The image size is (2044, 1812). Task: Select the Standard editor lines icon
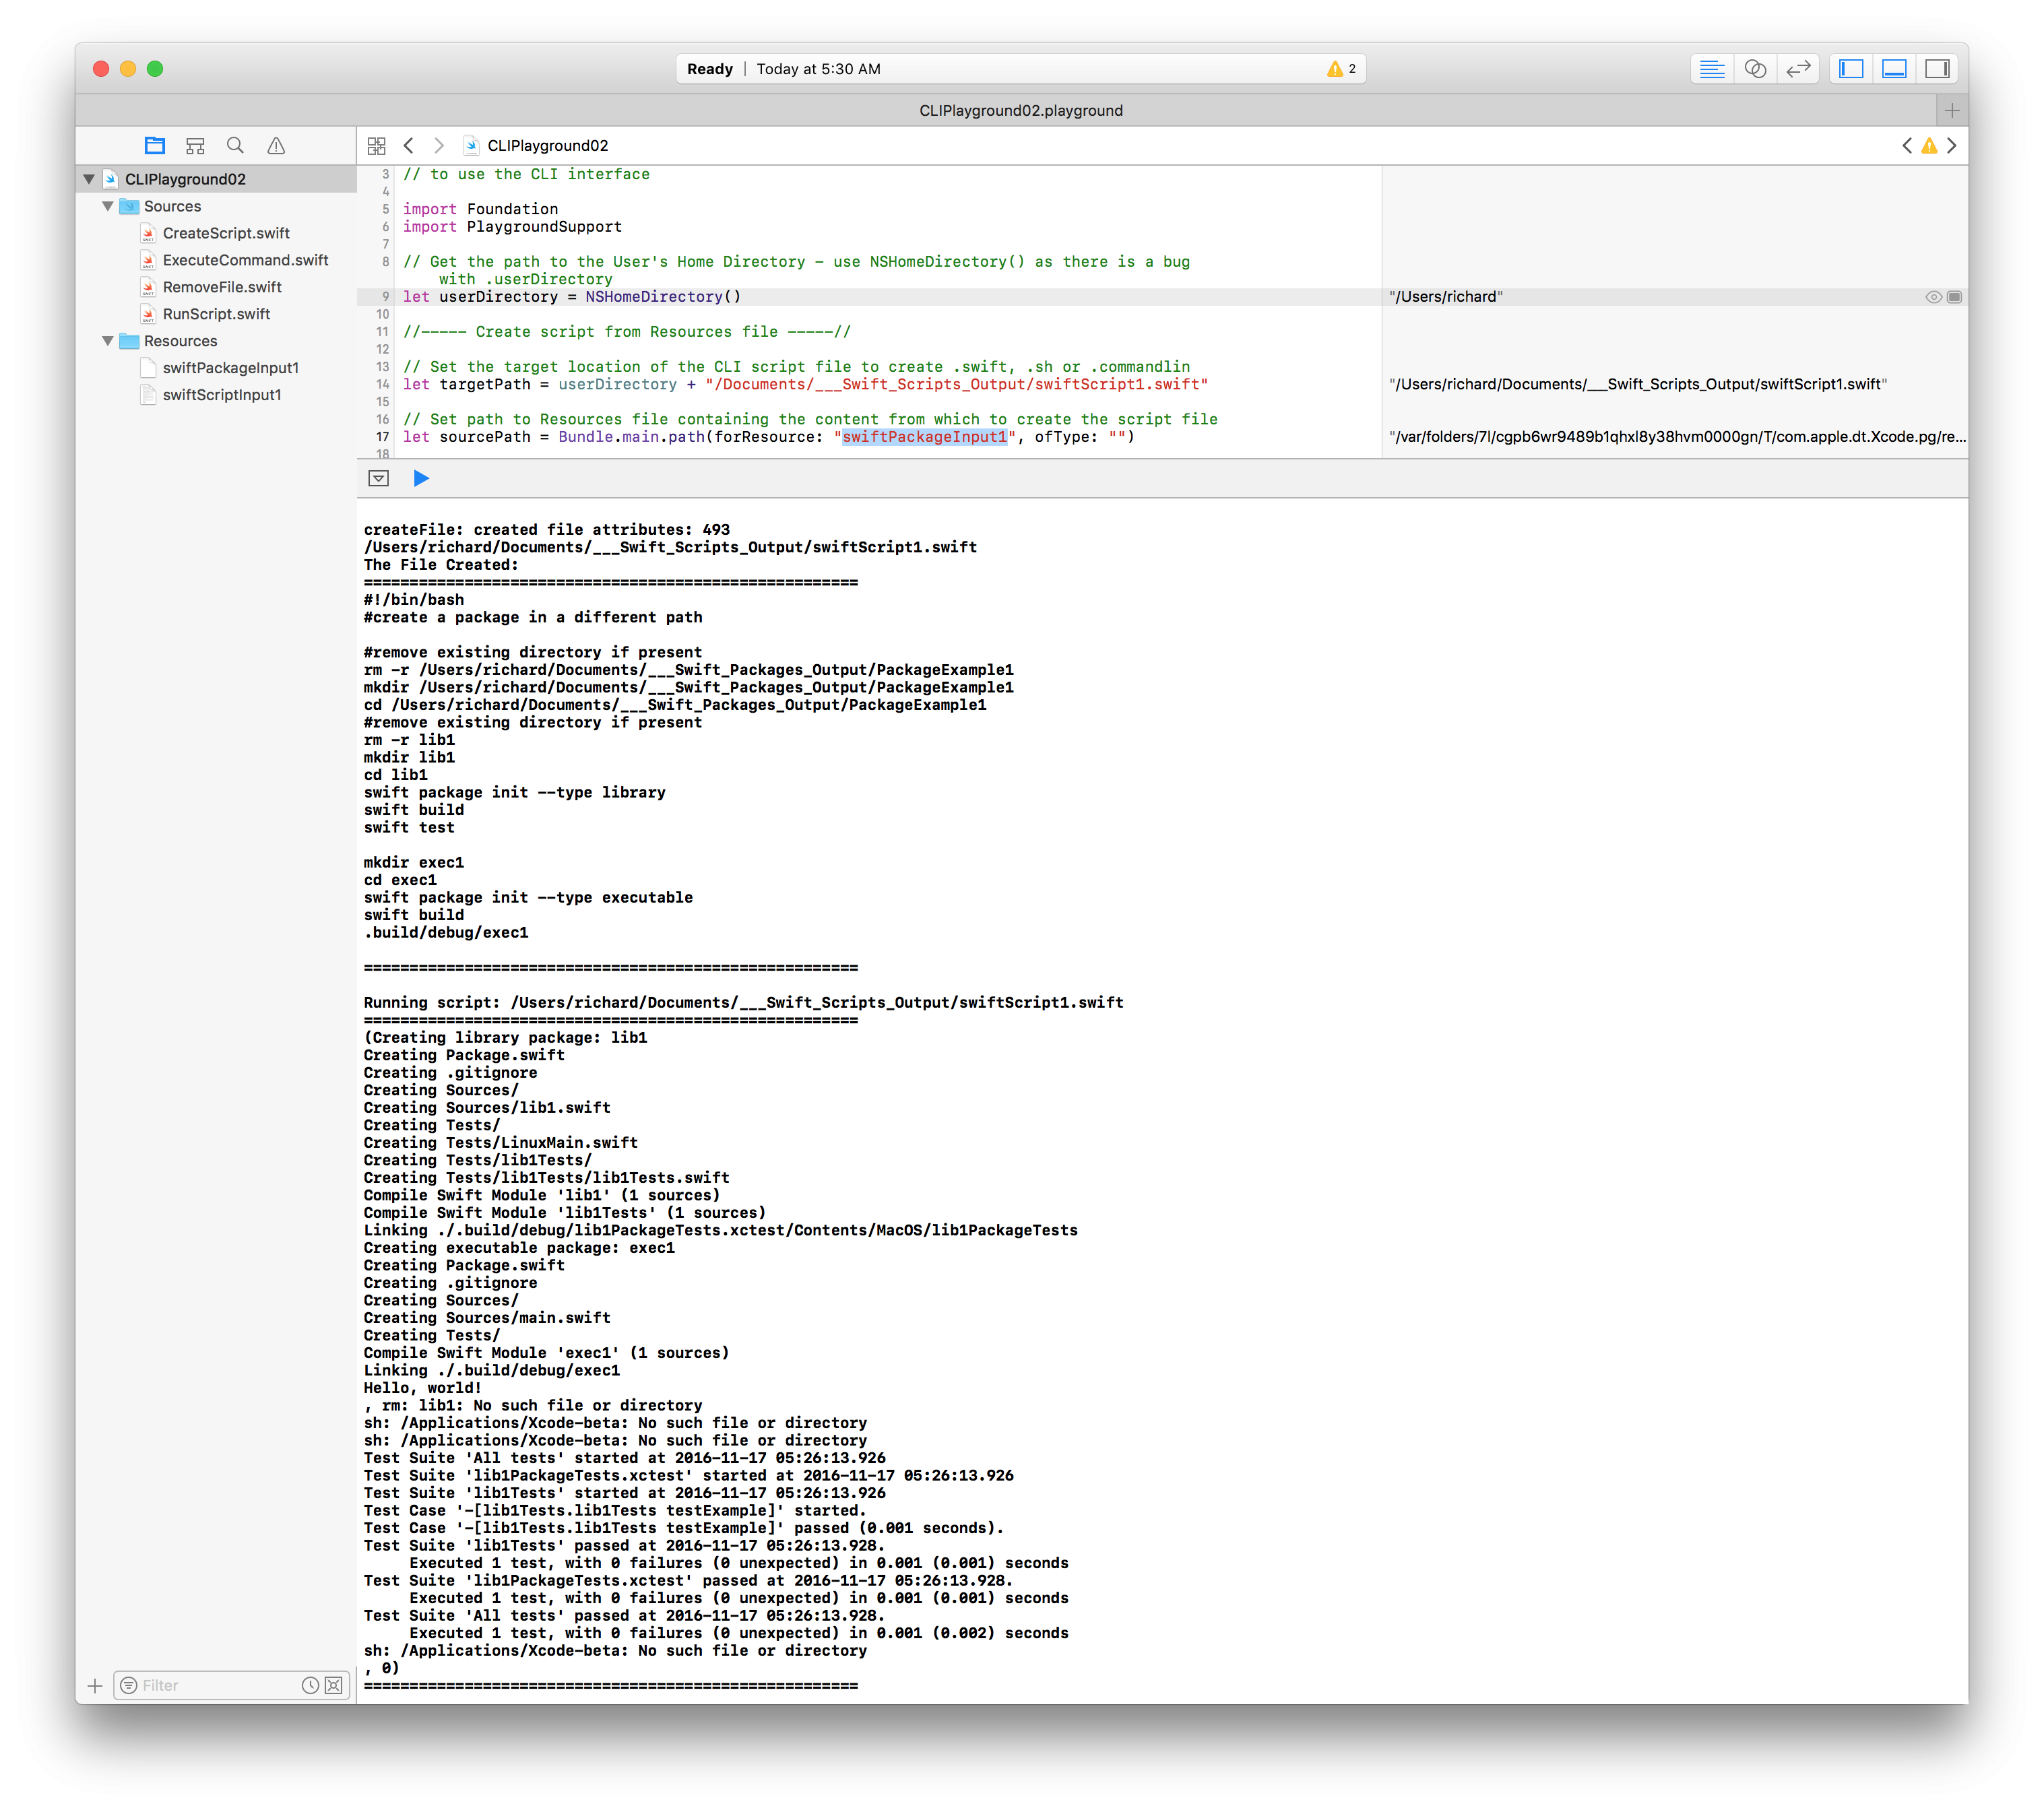(x=1712, y=69)
